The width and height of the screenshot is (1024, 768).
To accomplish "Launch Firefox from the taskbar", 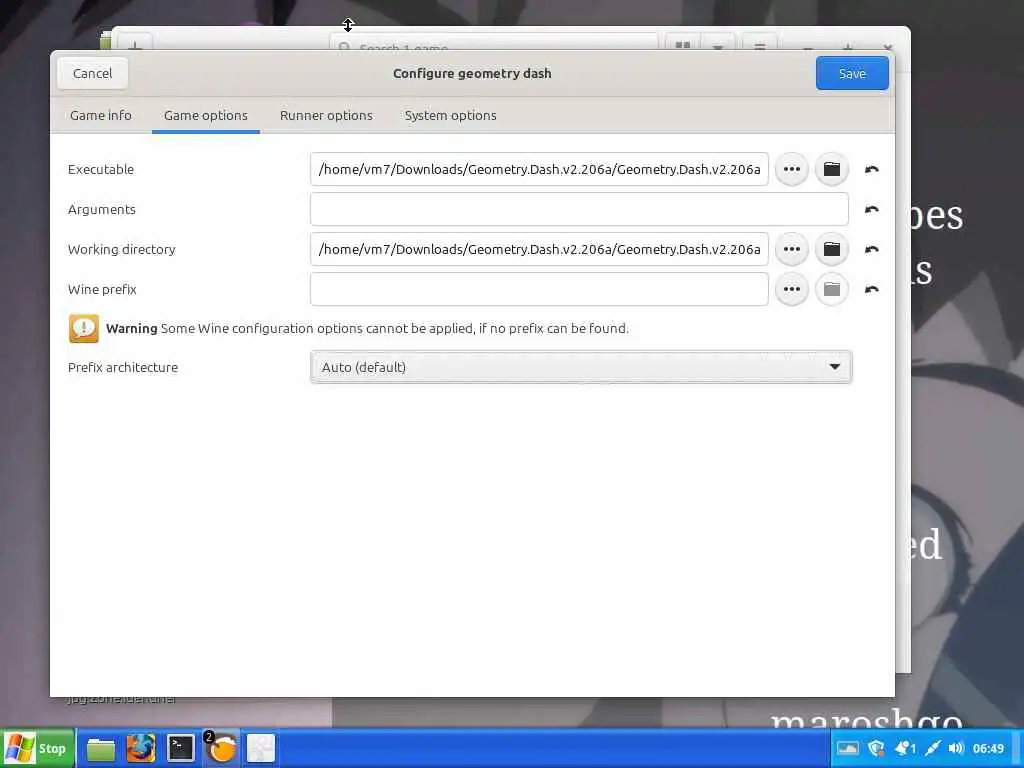I will tap(140, 748).
